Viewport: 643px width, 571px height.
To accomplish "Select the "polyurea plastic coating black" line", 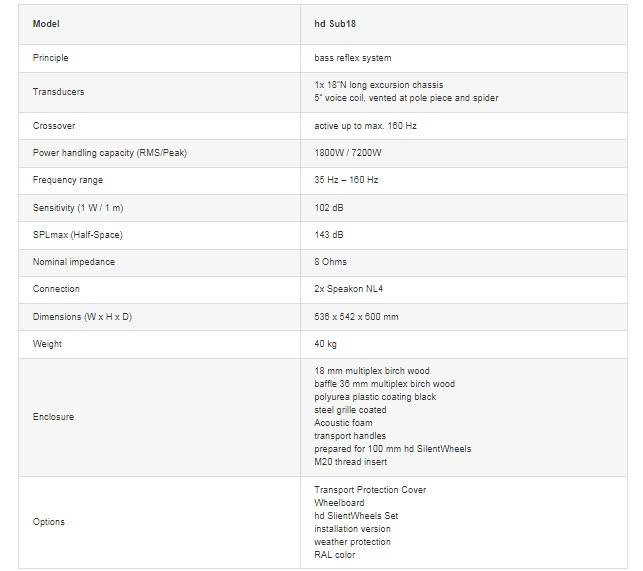I will [x=375, y=397].
